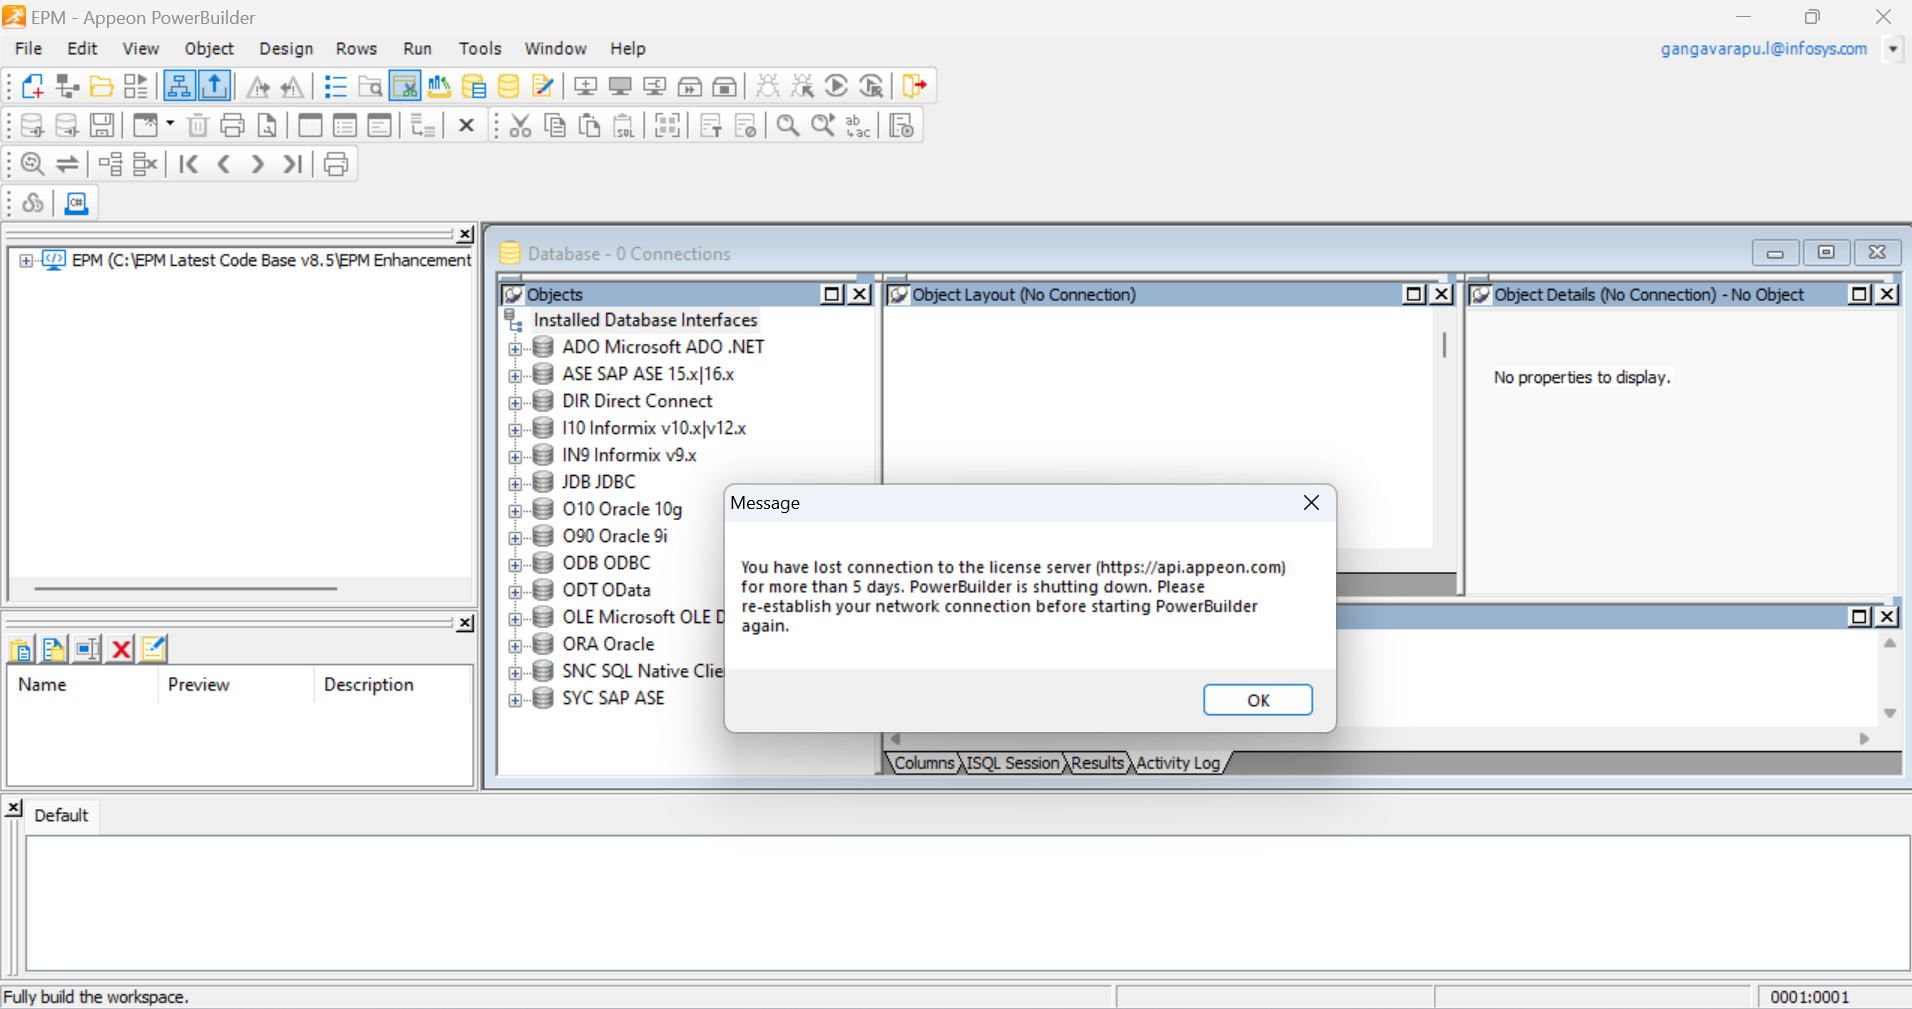Expand the EPM workspace tree node
The width and height of the screenshot is (1912, 1009).
[x=26, y=261]
